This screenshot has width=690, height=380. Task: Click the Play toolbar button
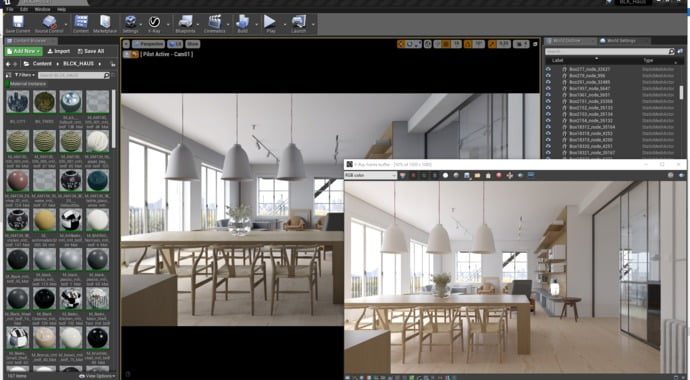pyautogui.click(x=270, y=24)
